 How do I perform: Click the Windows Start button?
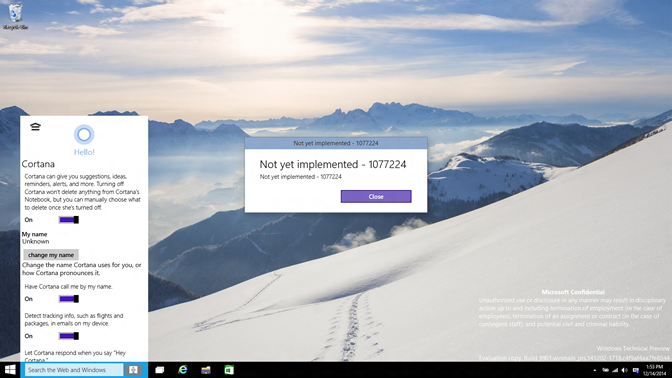tap(10, 370)
